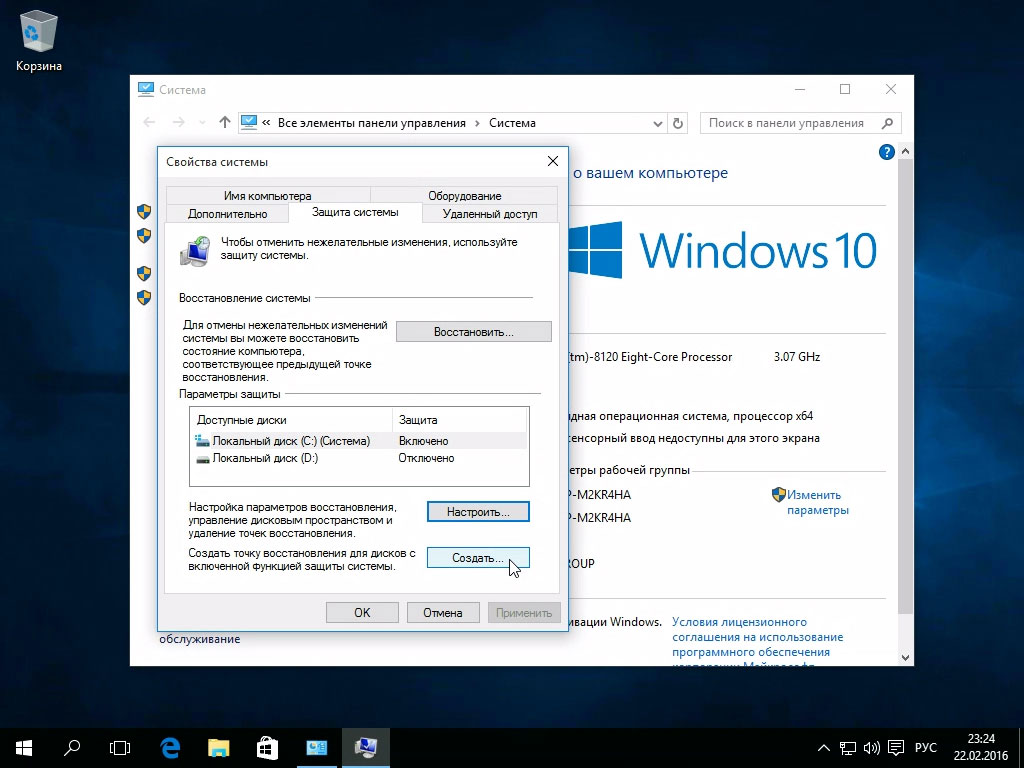
Task: Go up one level arrow
Action: 225,122
